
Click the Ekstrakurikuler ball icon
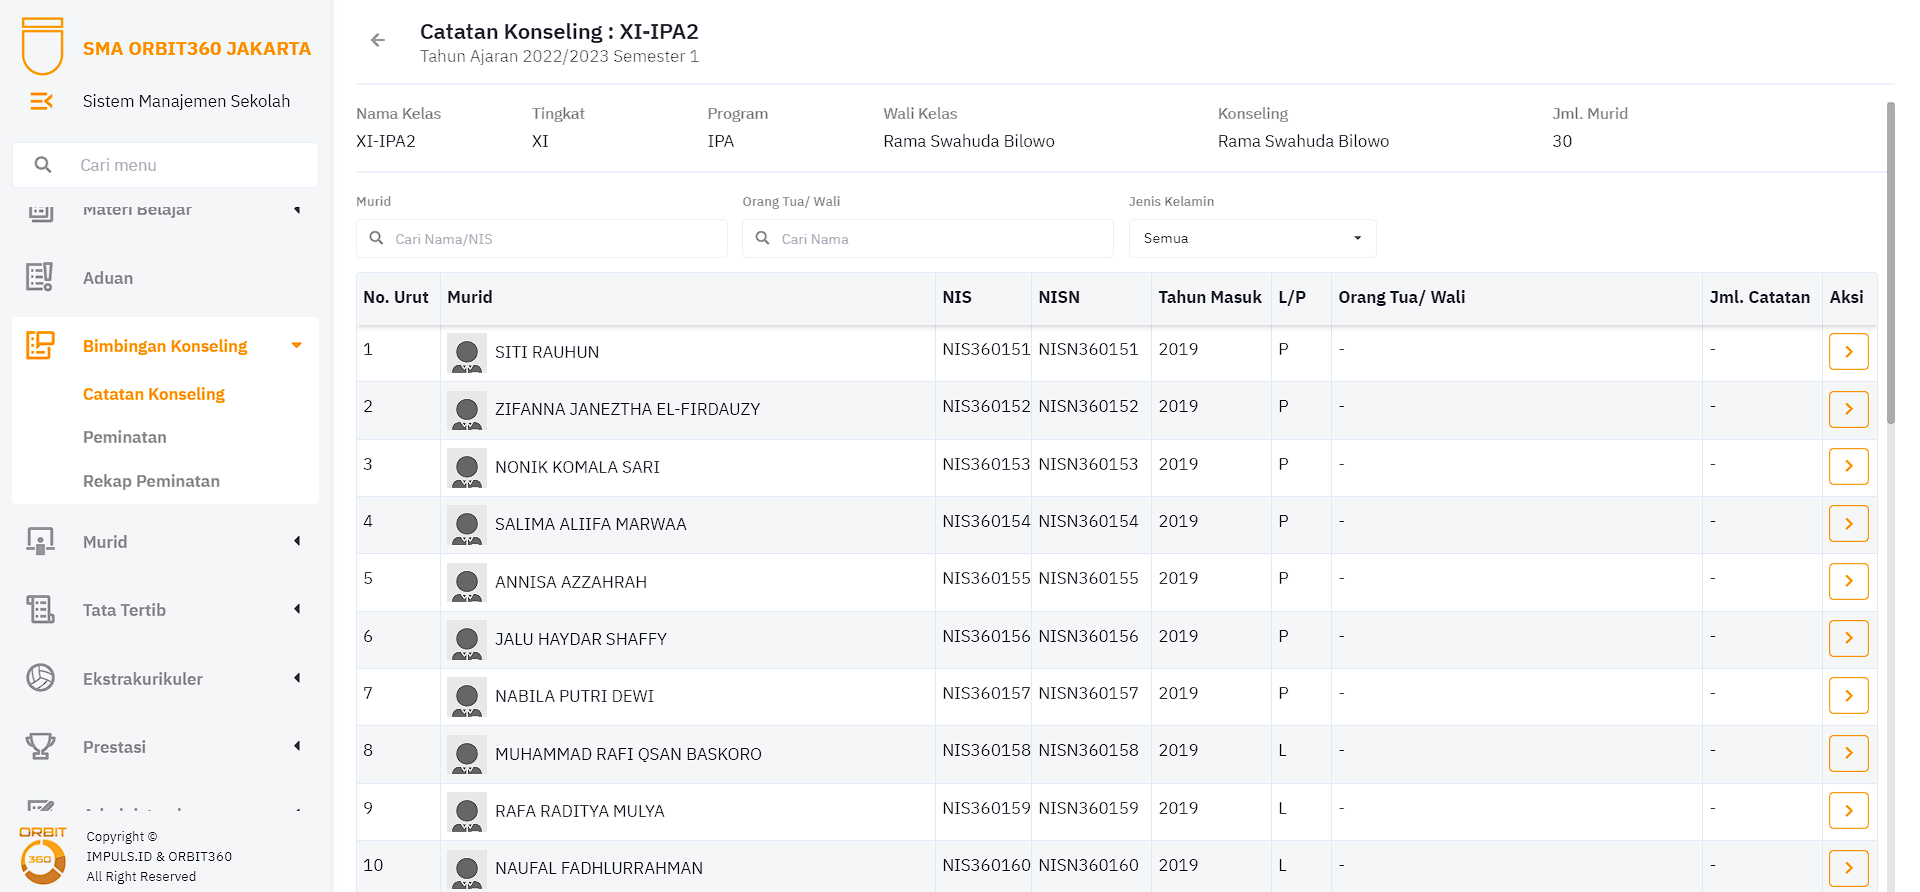(x=40, y=678)
